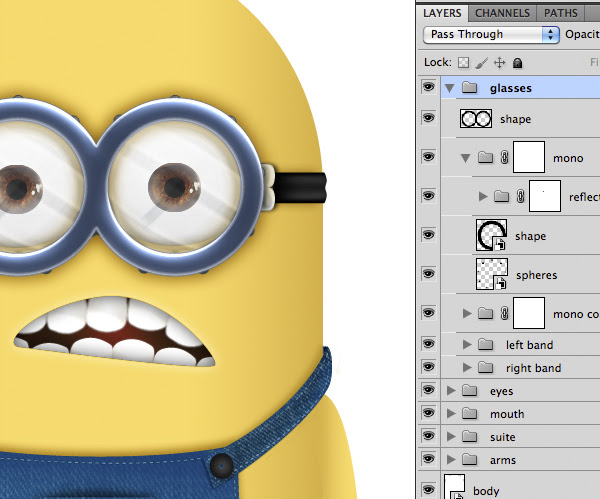Click the lock transparent pixels icon

tap(463, 62)
